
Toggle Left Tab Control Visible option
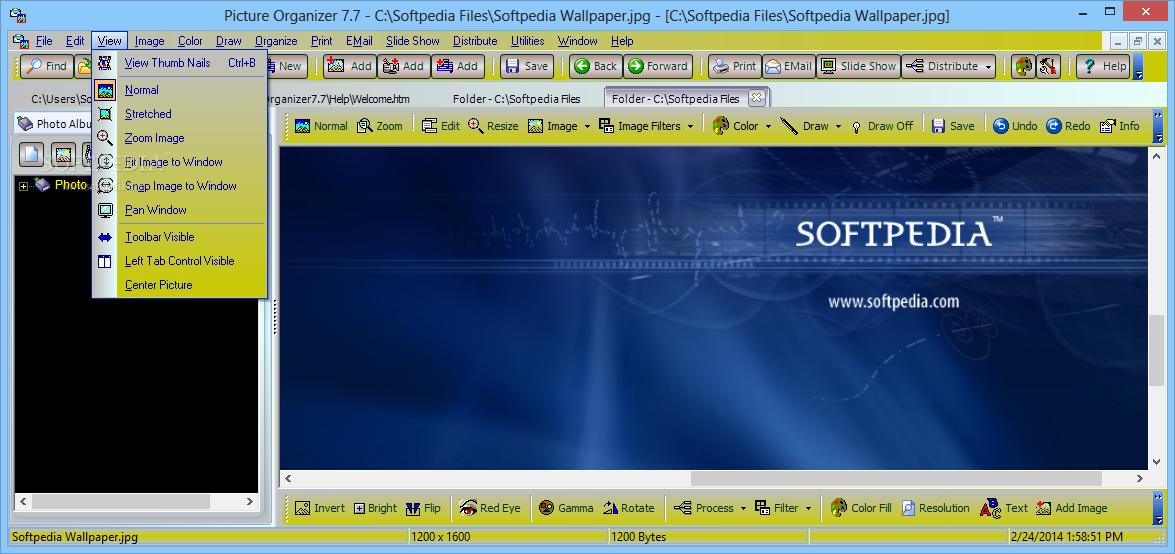180,261
